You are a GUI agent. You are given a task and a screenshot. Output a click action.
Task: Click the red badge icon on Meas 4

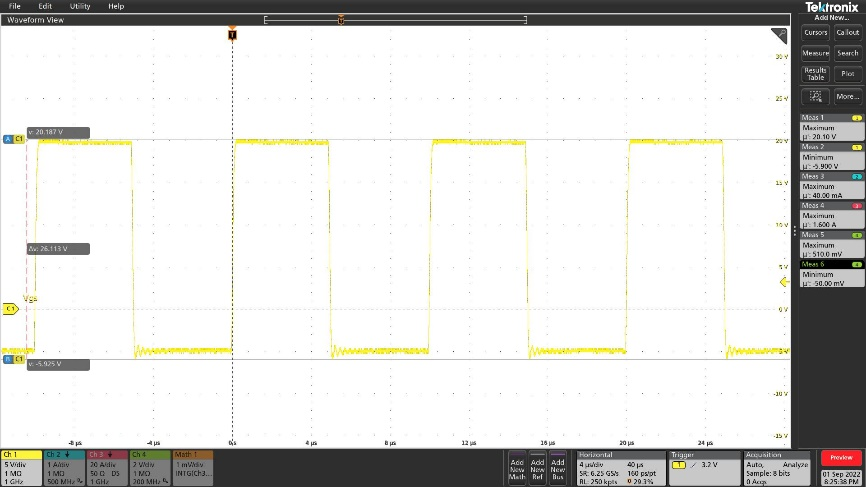tap(856, 205)
